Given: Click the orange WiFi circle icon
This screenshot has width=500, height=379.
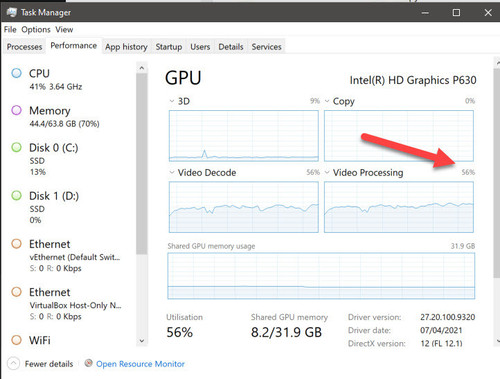Looking at the screenshot, I should (x=16, y=340).
